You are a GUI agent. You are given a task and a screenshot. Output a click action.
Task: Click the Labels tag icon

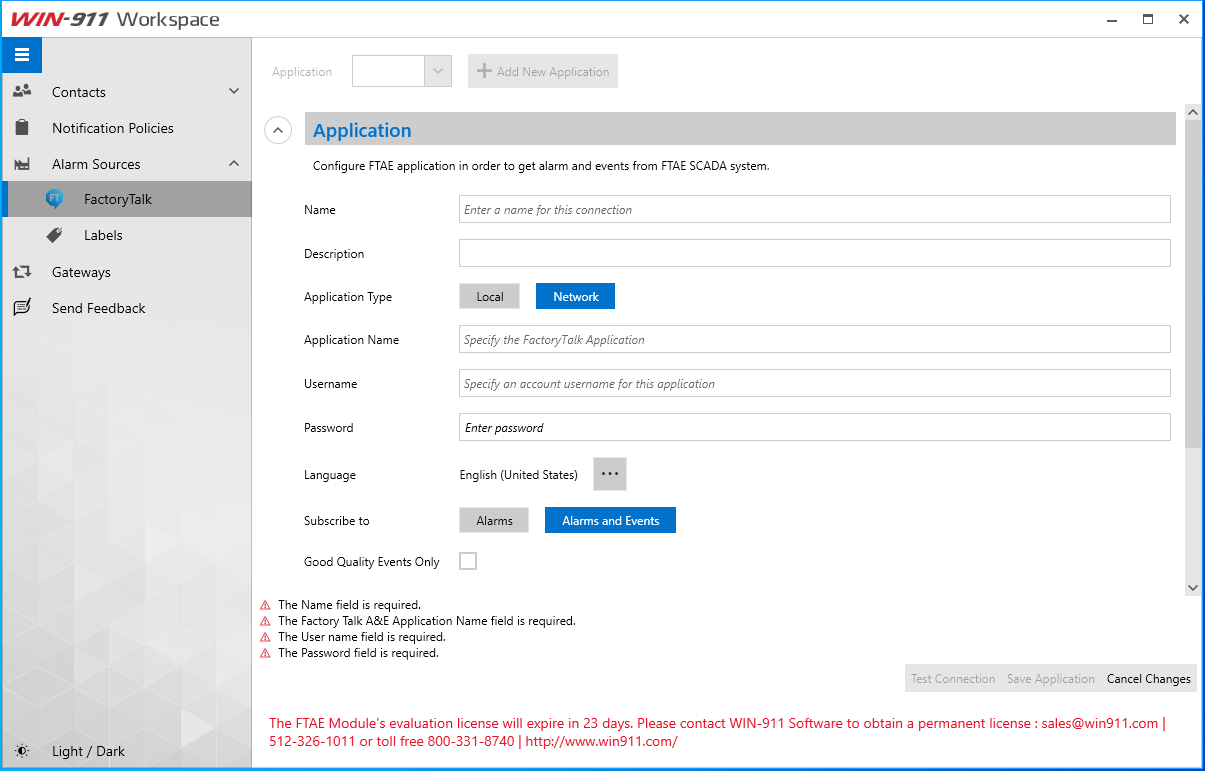click(x=55, y=235)
